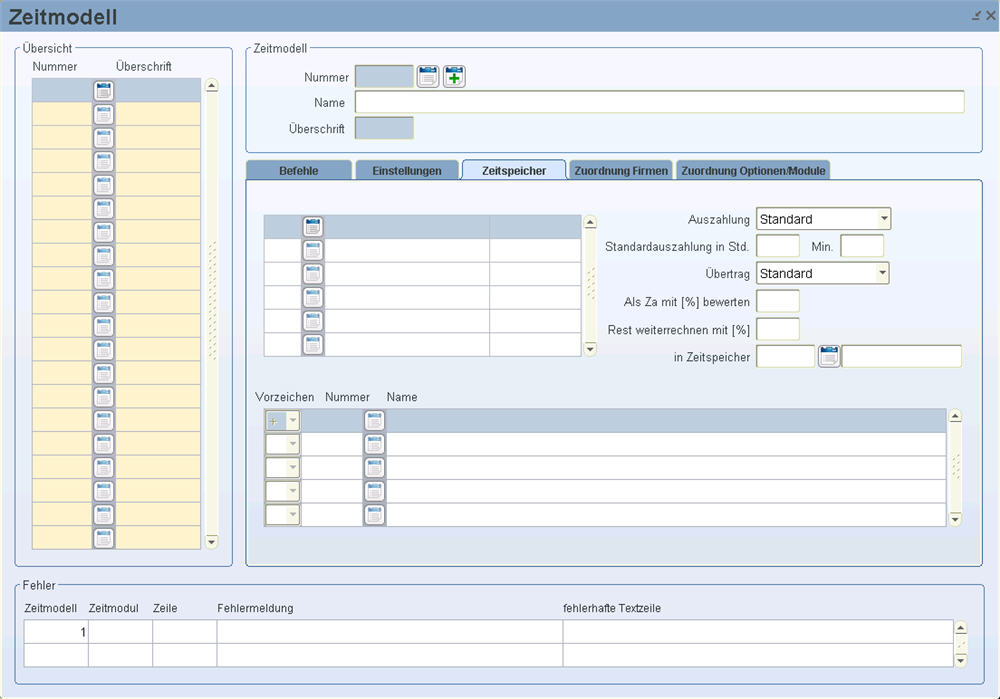Image resolution: width=1000 pixels, height=699 pixels.
Task: Open the lookup icon in the highlighted Vorzeichen row
Action: click(x=374, y=420)
